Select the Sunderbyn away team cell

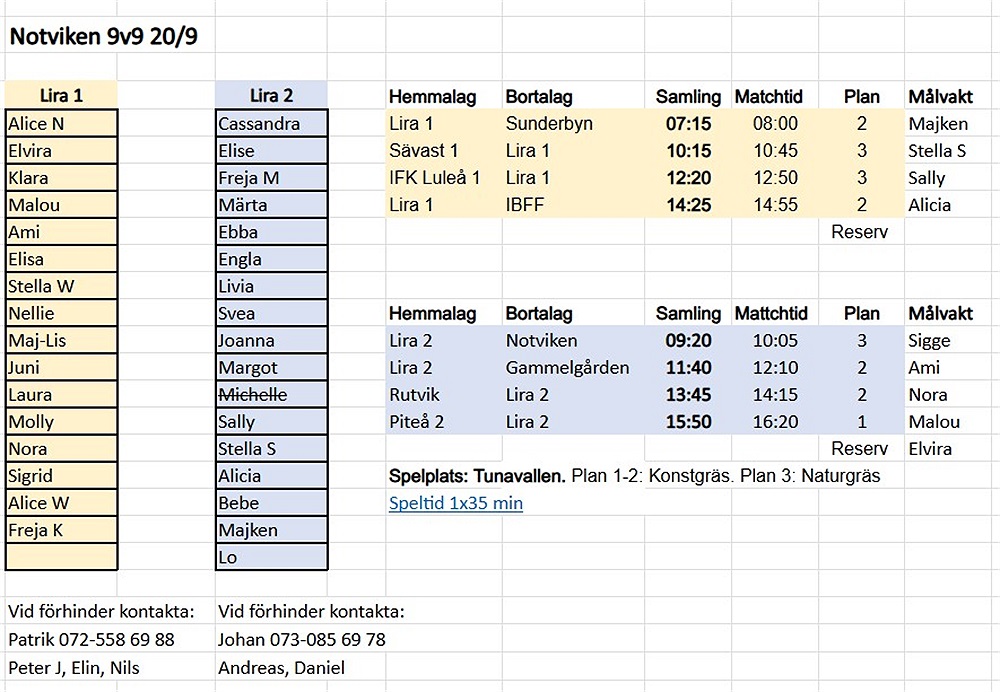pyautogui.click(x=549, y=124)
